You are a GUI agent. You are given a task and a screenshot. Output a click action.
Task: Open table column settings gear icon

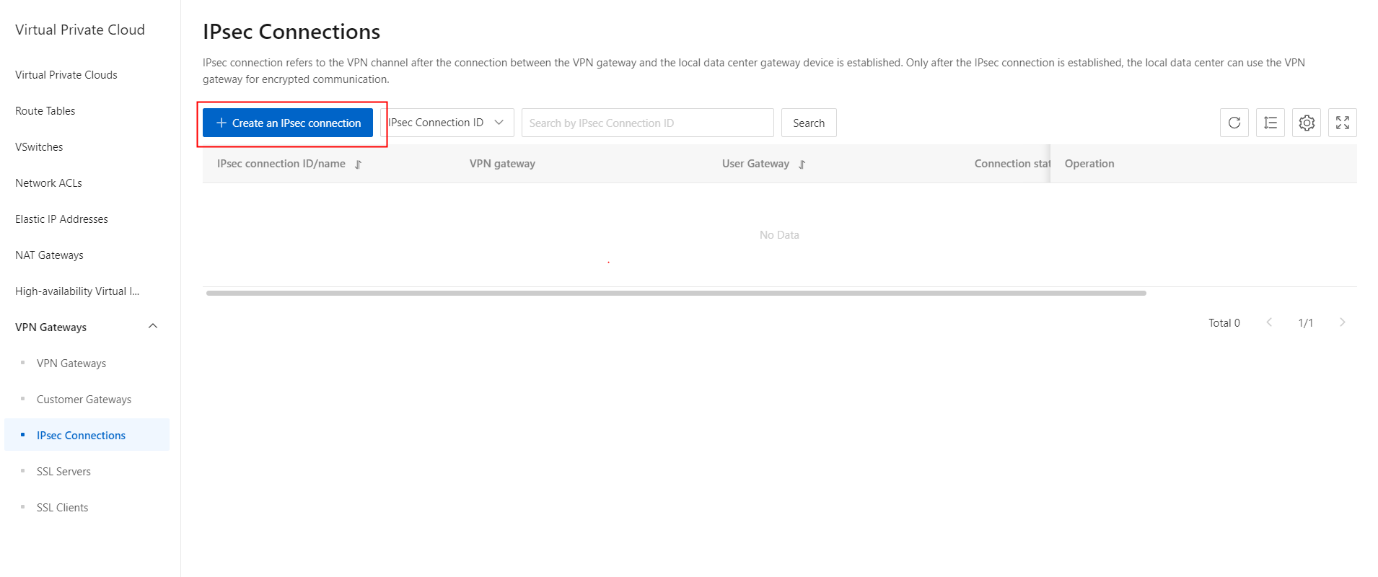click(1306, 123)
